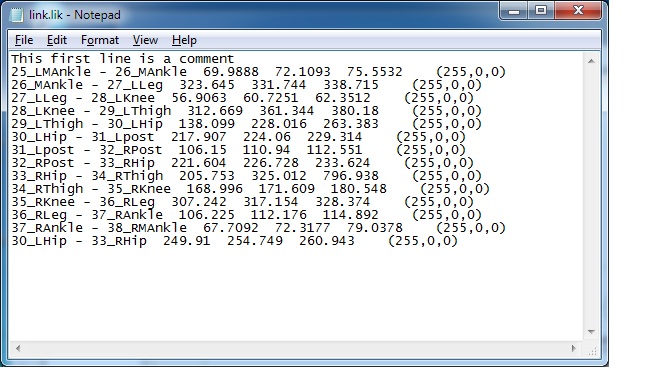Click the value 60.7251

coord(271,98)
